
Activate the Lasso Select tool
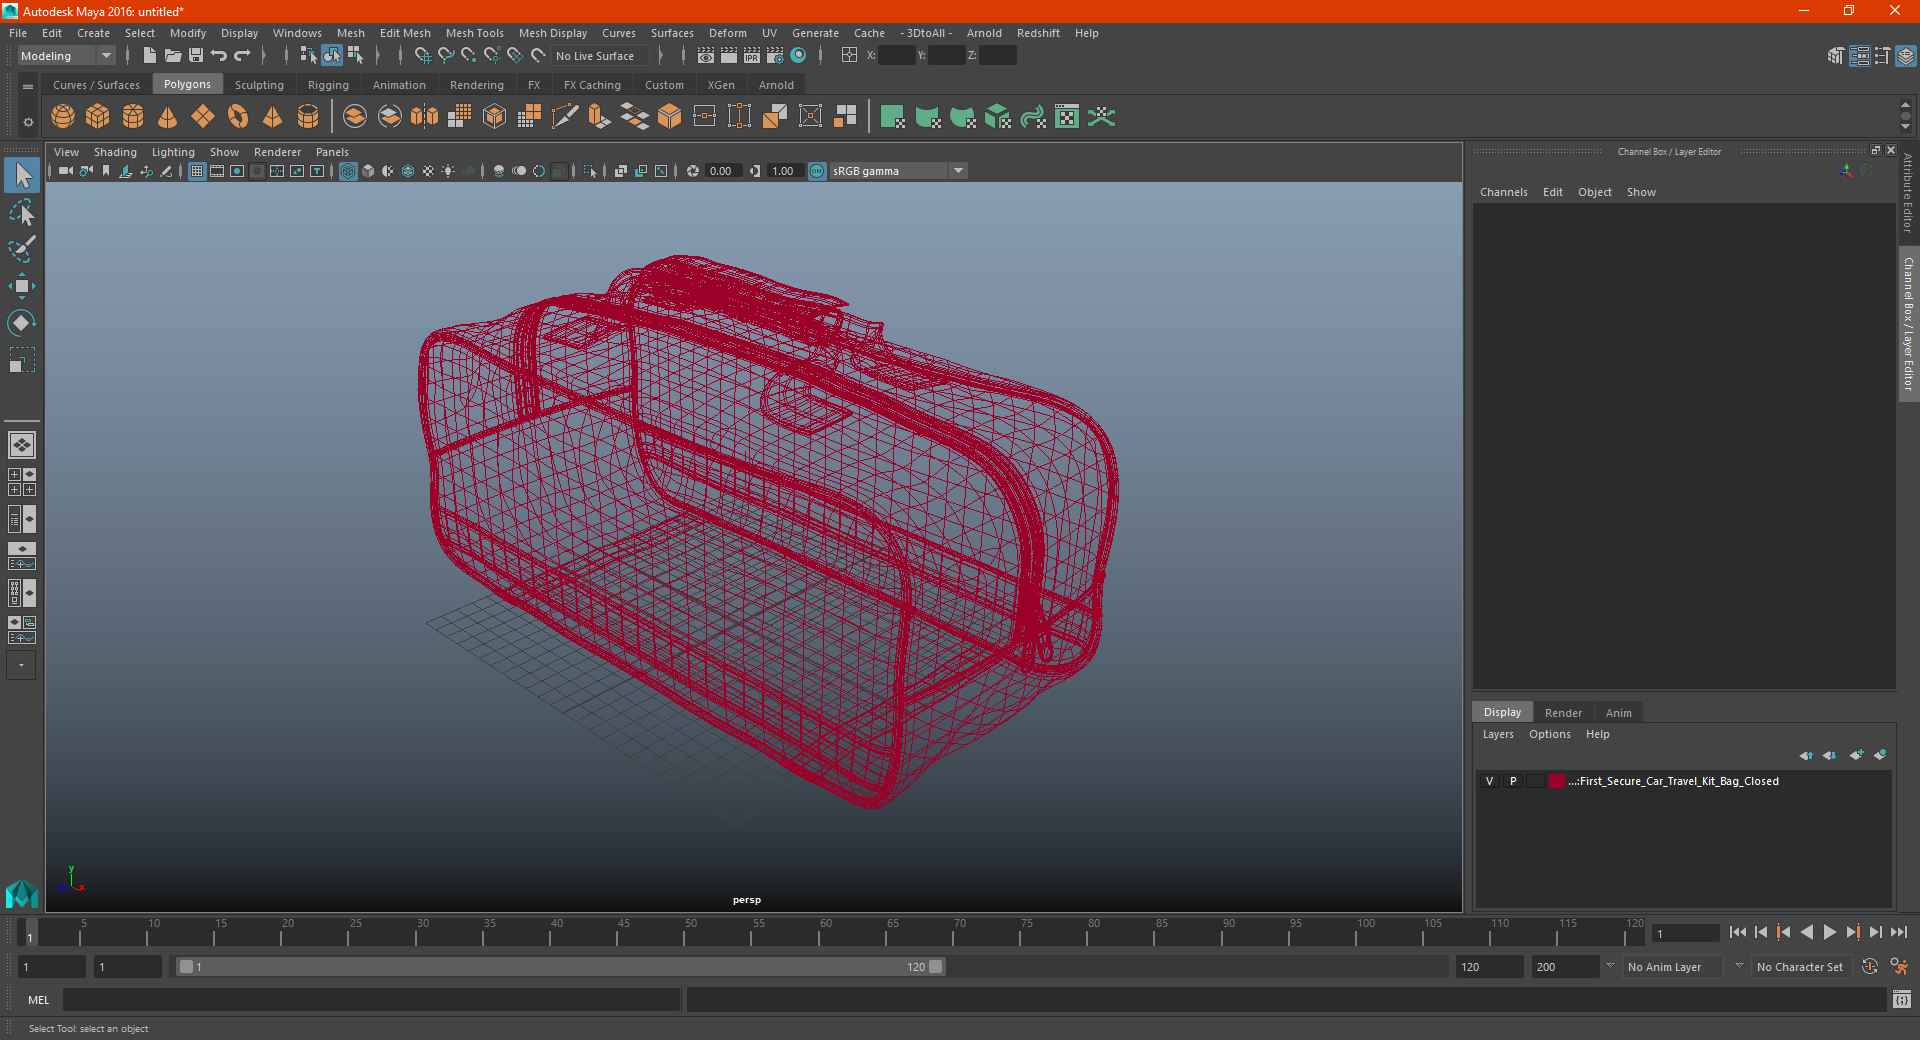pos(22,213)
